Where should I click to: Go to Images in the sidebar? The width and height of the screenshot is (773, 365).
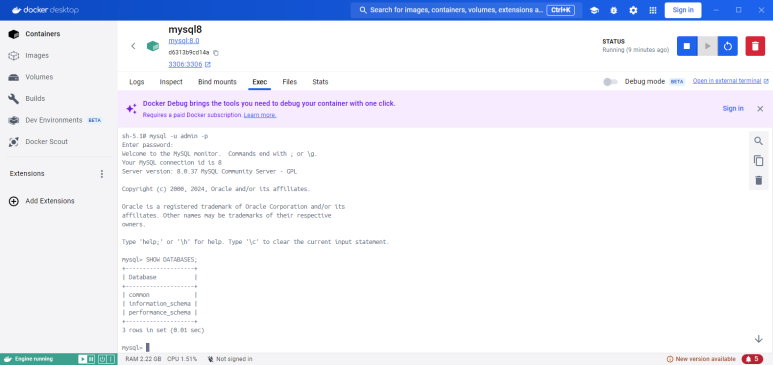59,56
